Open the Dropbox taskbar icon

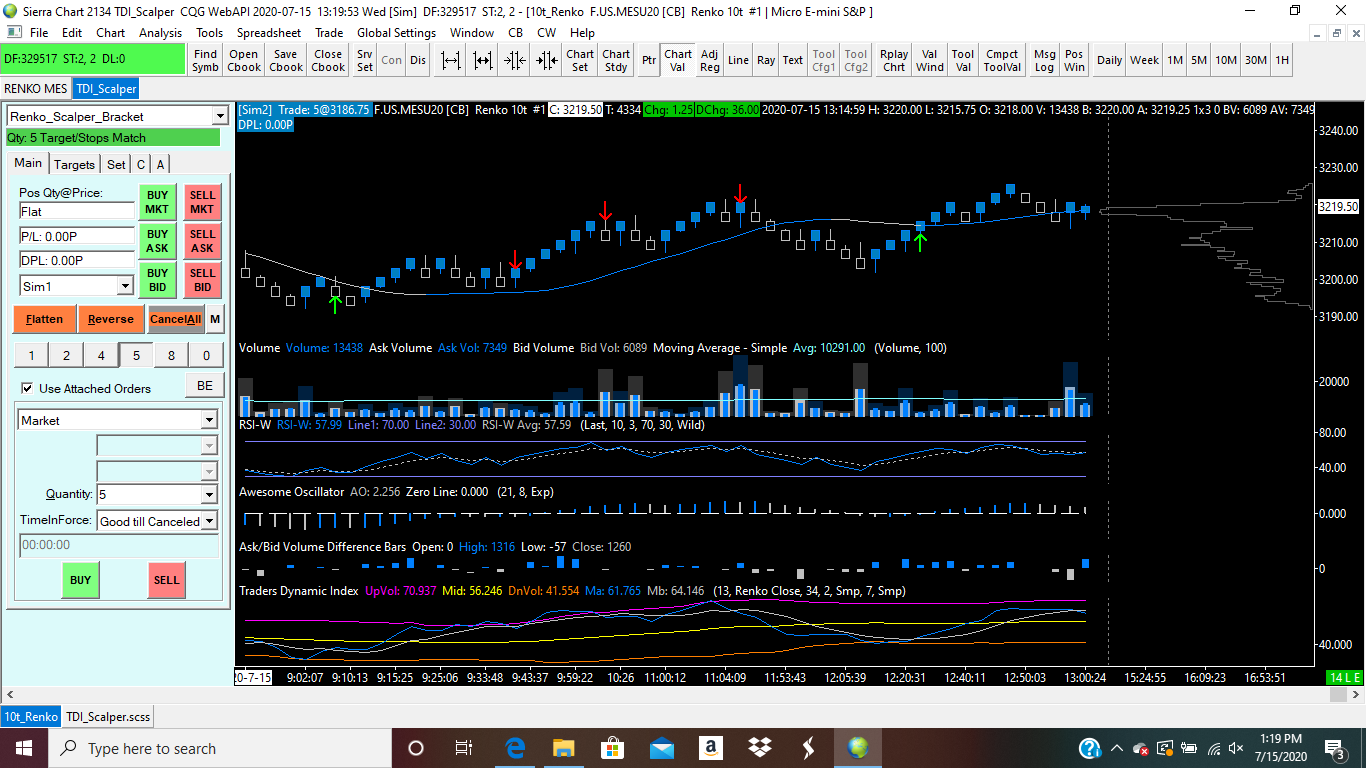coord(760,748)
